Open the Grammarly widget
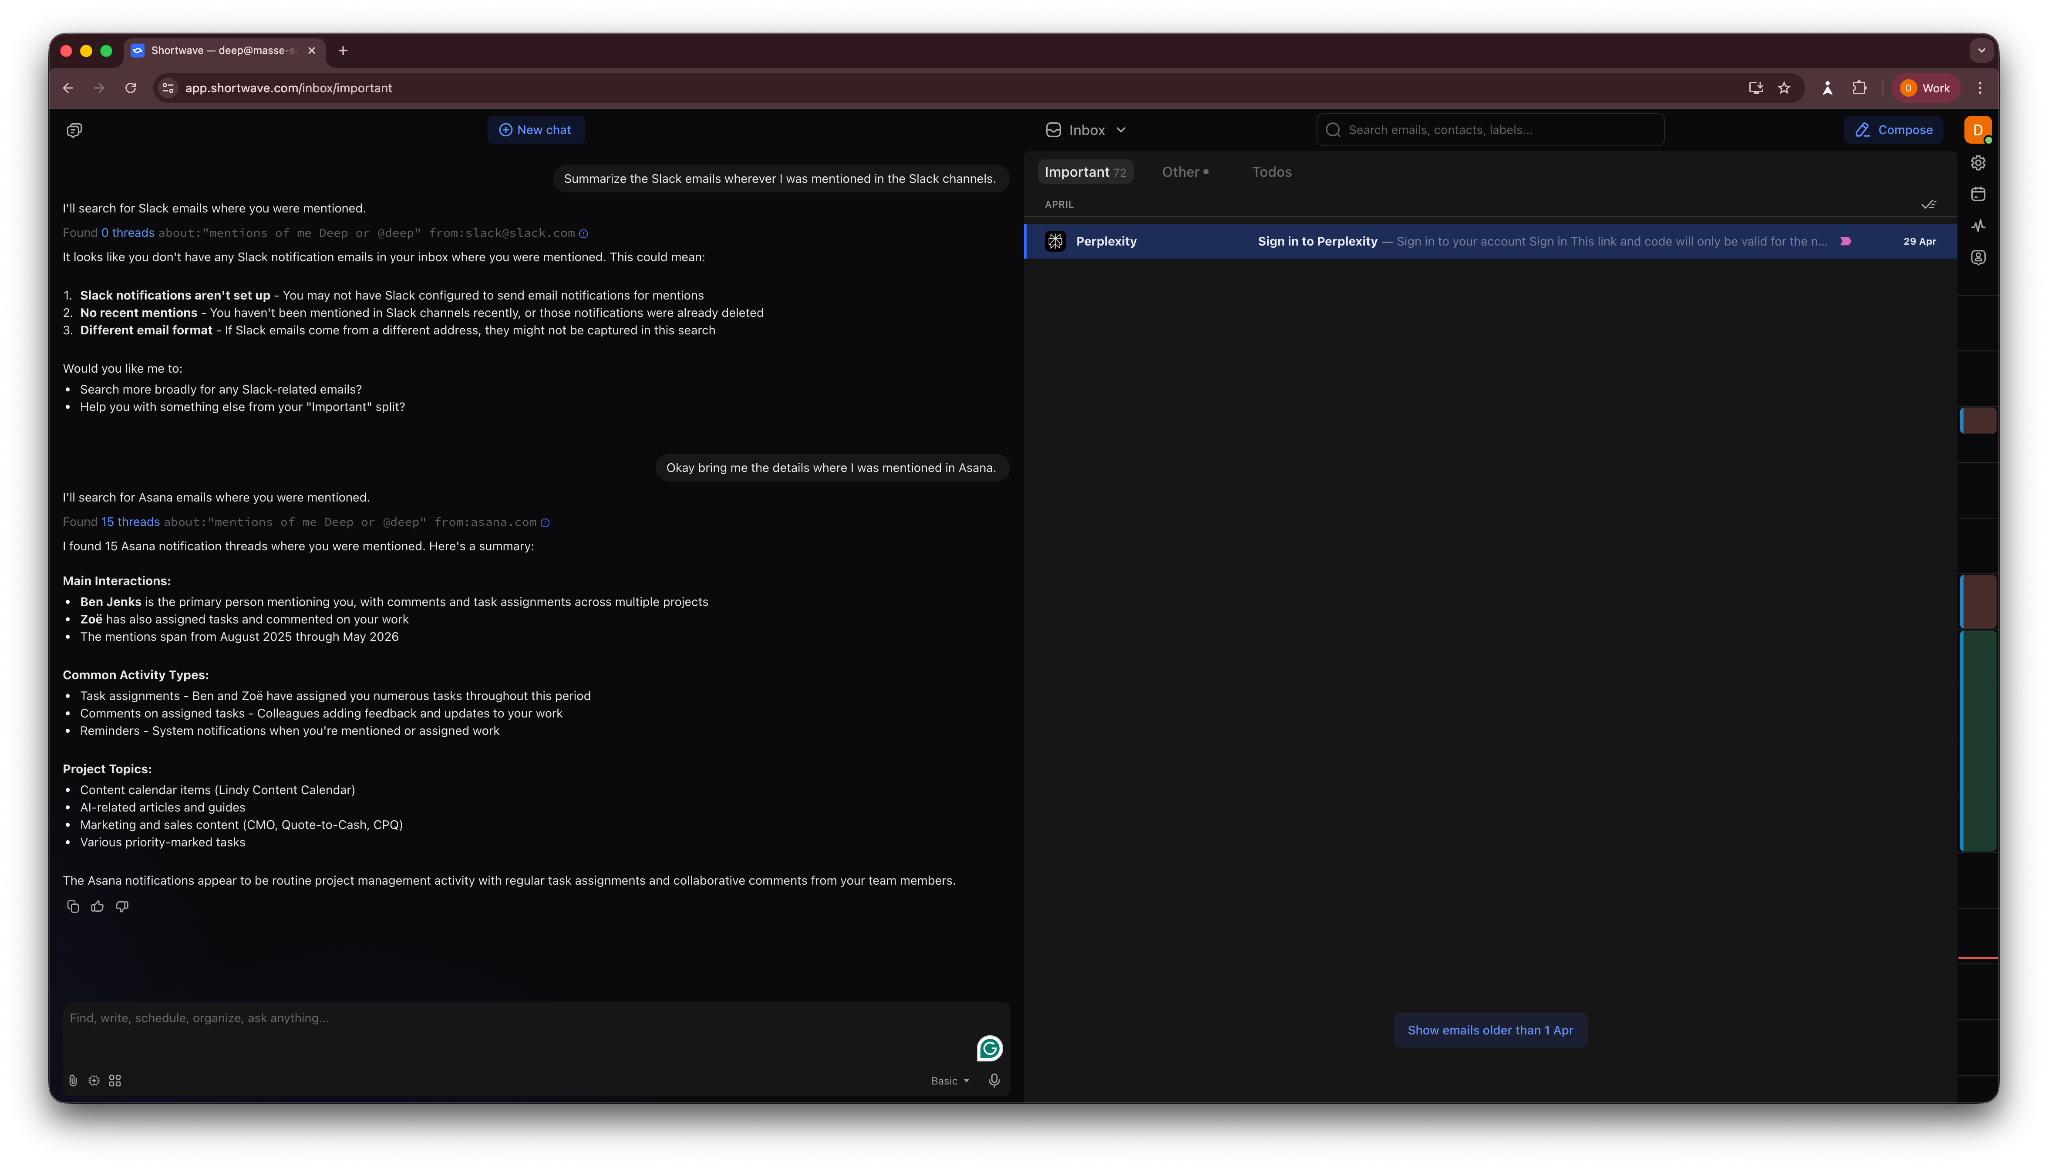Image resolution: width=2048 pixels, height=1168 pixels. (990, 1048)
